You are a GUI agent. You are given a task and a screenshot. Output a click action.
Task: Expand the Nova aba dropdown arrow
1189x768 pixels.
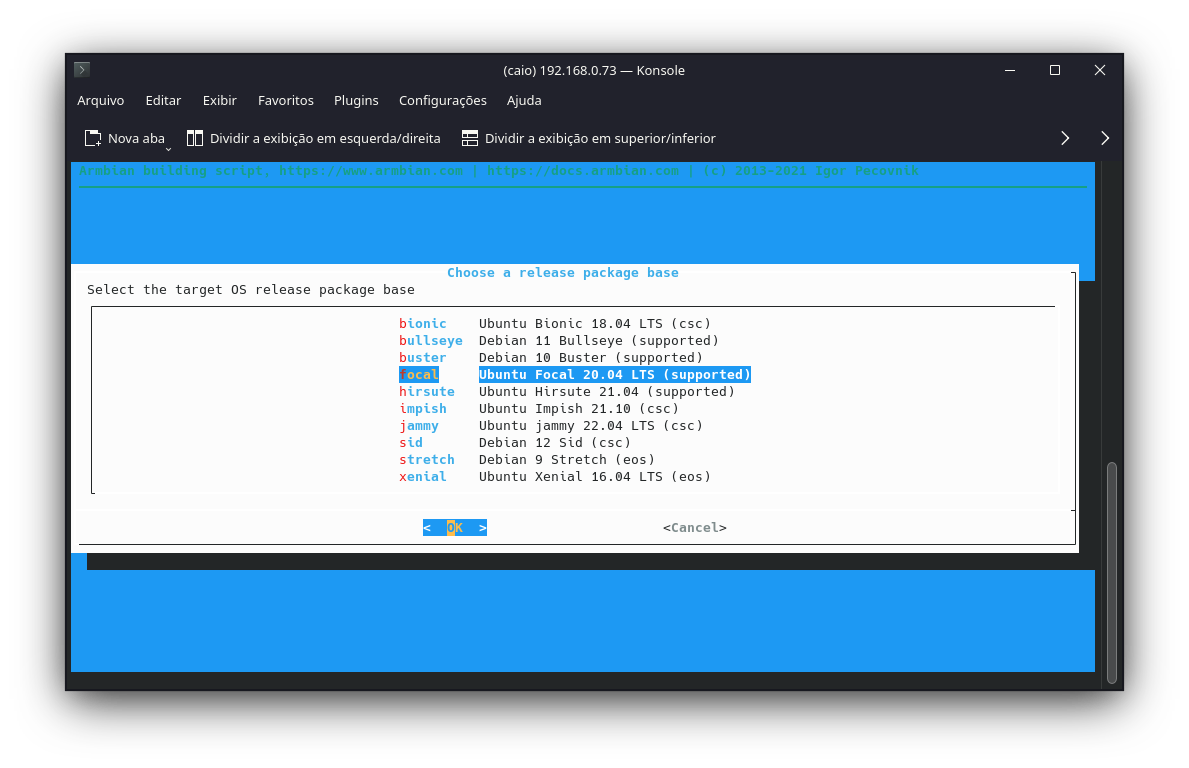point(168,149)
